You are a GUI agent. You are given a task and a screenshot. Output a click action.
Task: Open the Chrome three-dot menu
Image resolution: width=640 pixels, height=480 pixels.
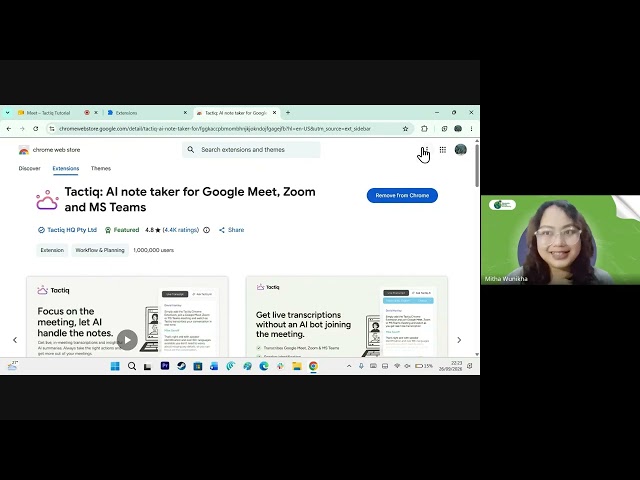[x=471, y=129]
